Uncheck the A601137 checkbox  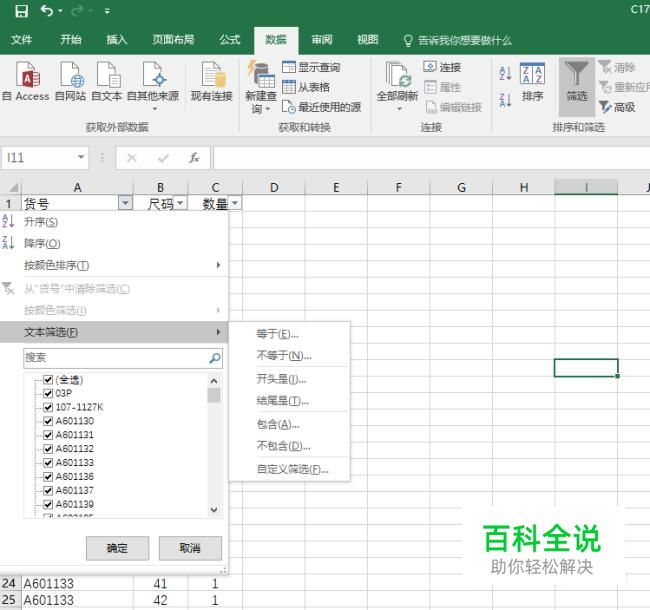(48, 490)
